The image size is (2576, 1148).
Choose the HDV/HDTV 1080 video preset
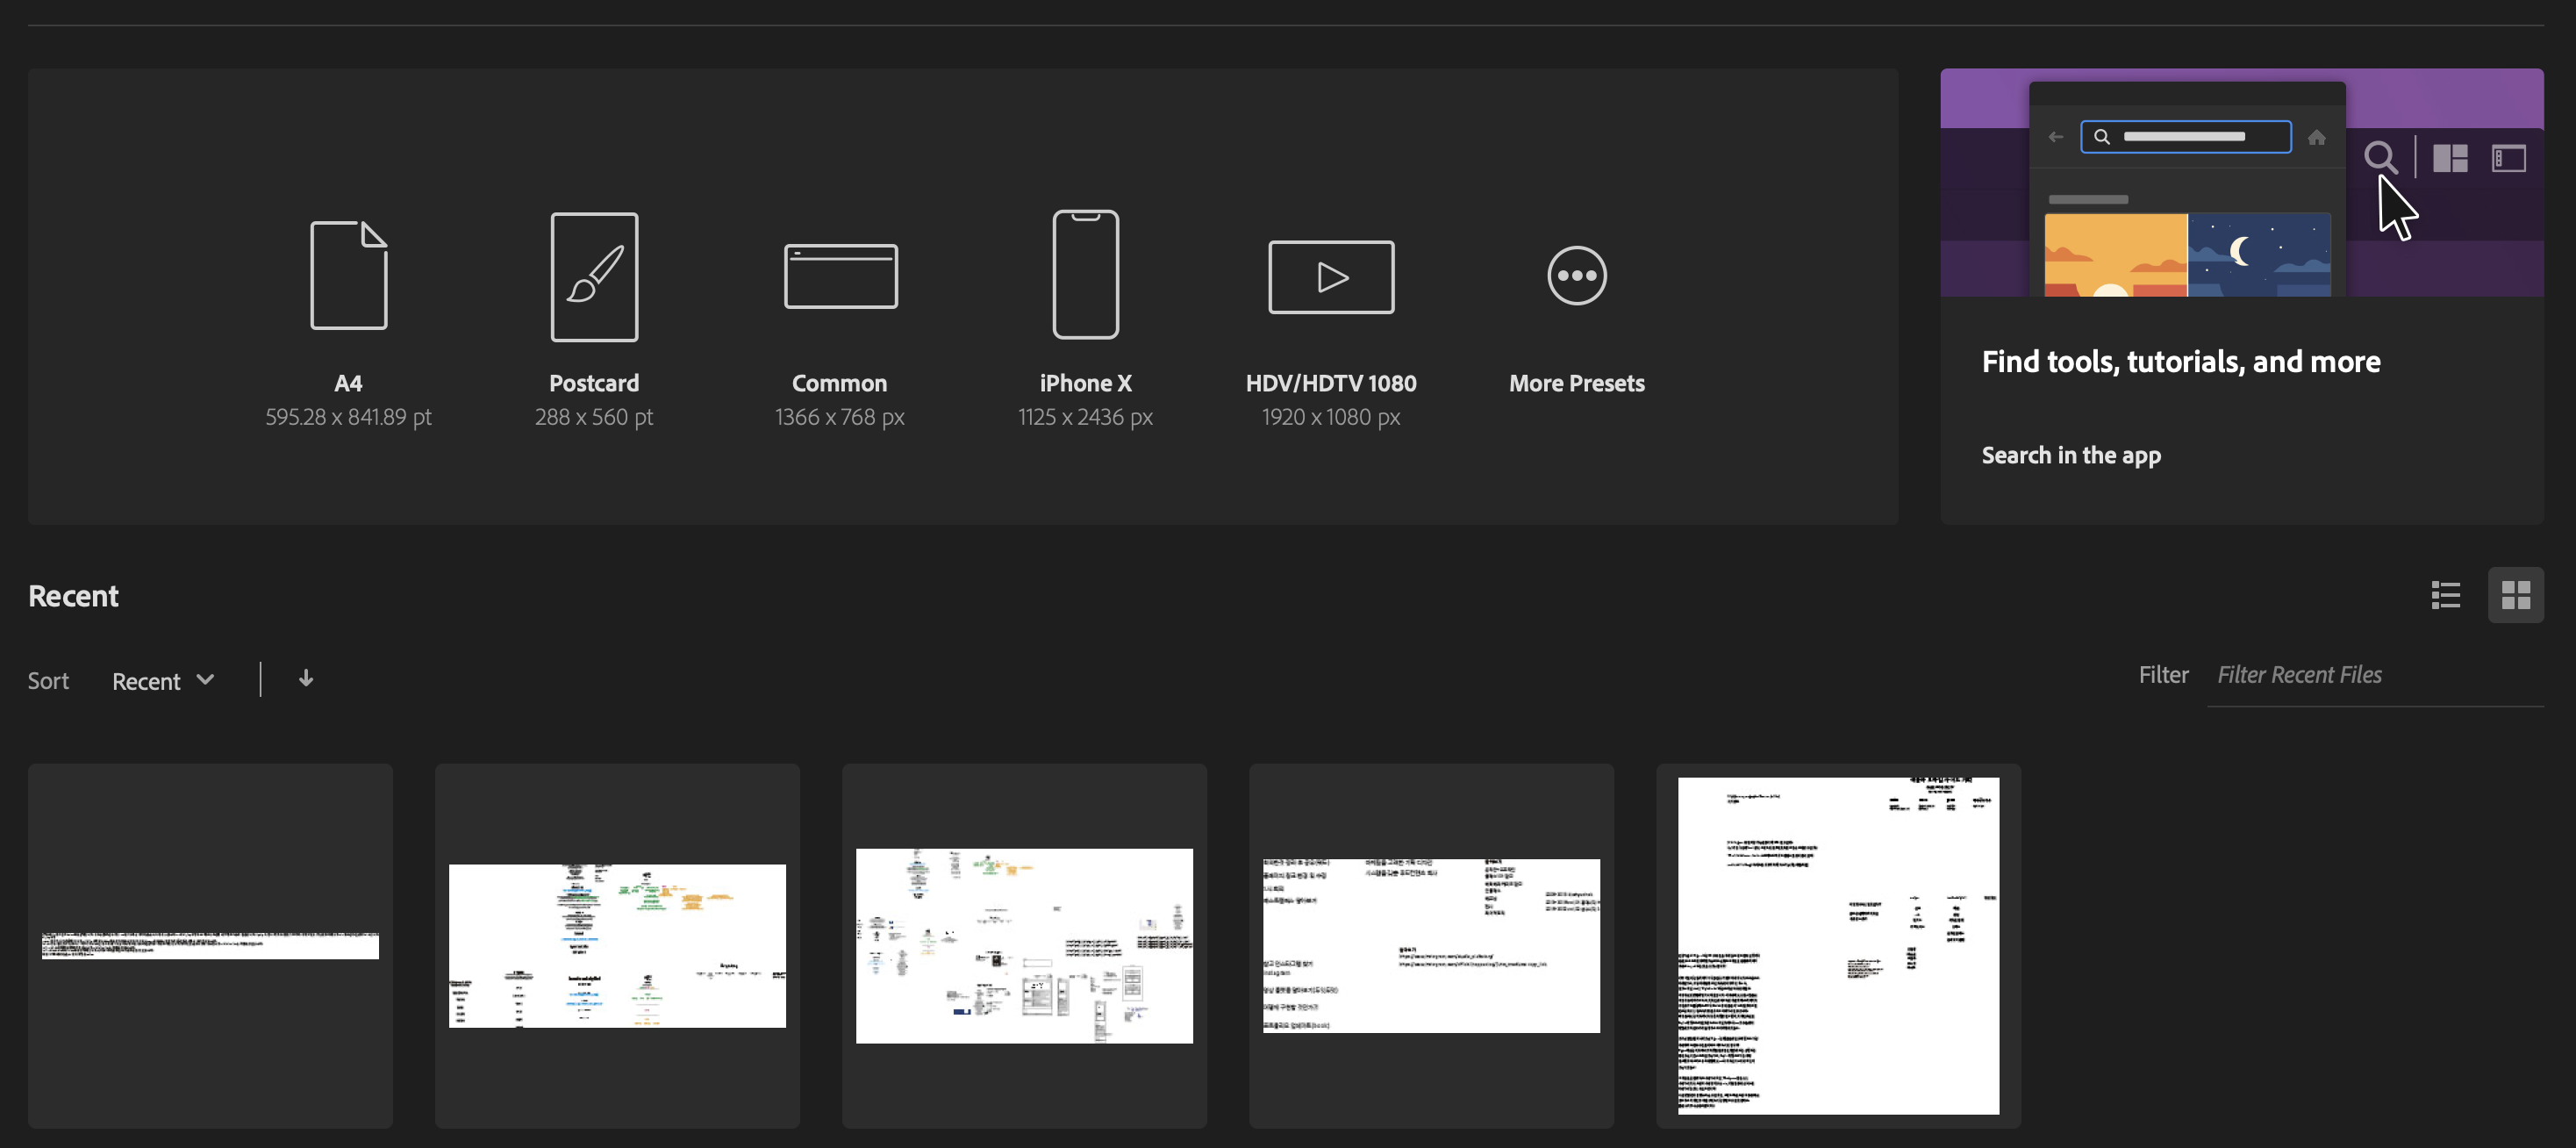(x=1330, y=277)
